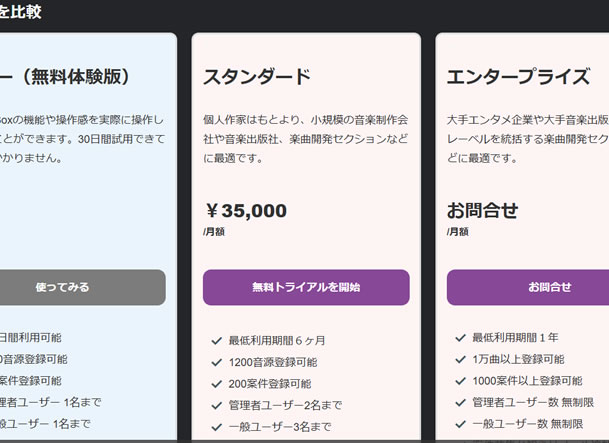Click the エンタープライズ plan description paragraph
The image size is (609, 443).
click(x=527, y=139)
